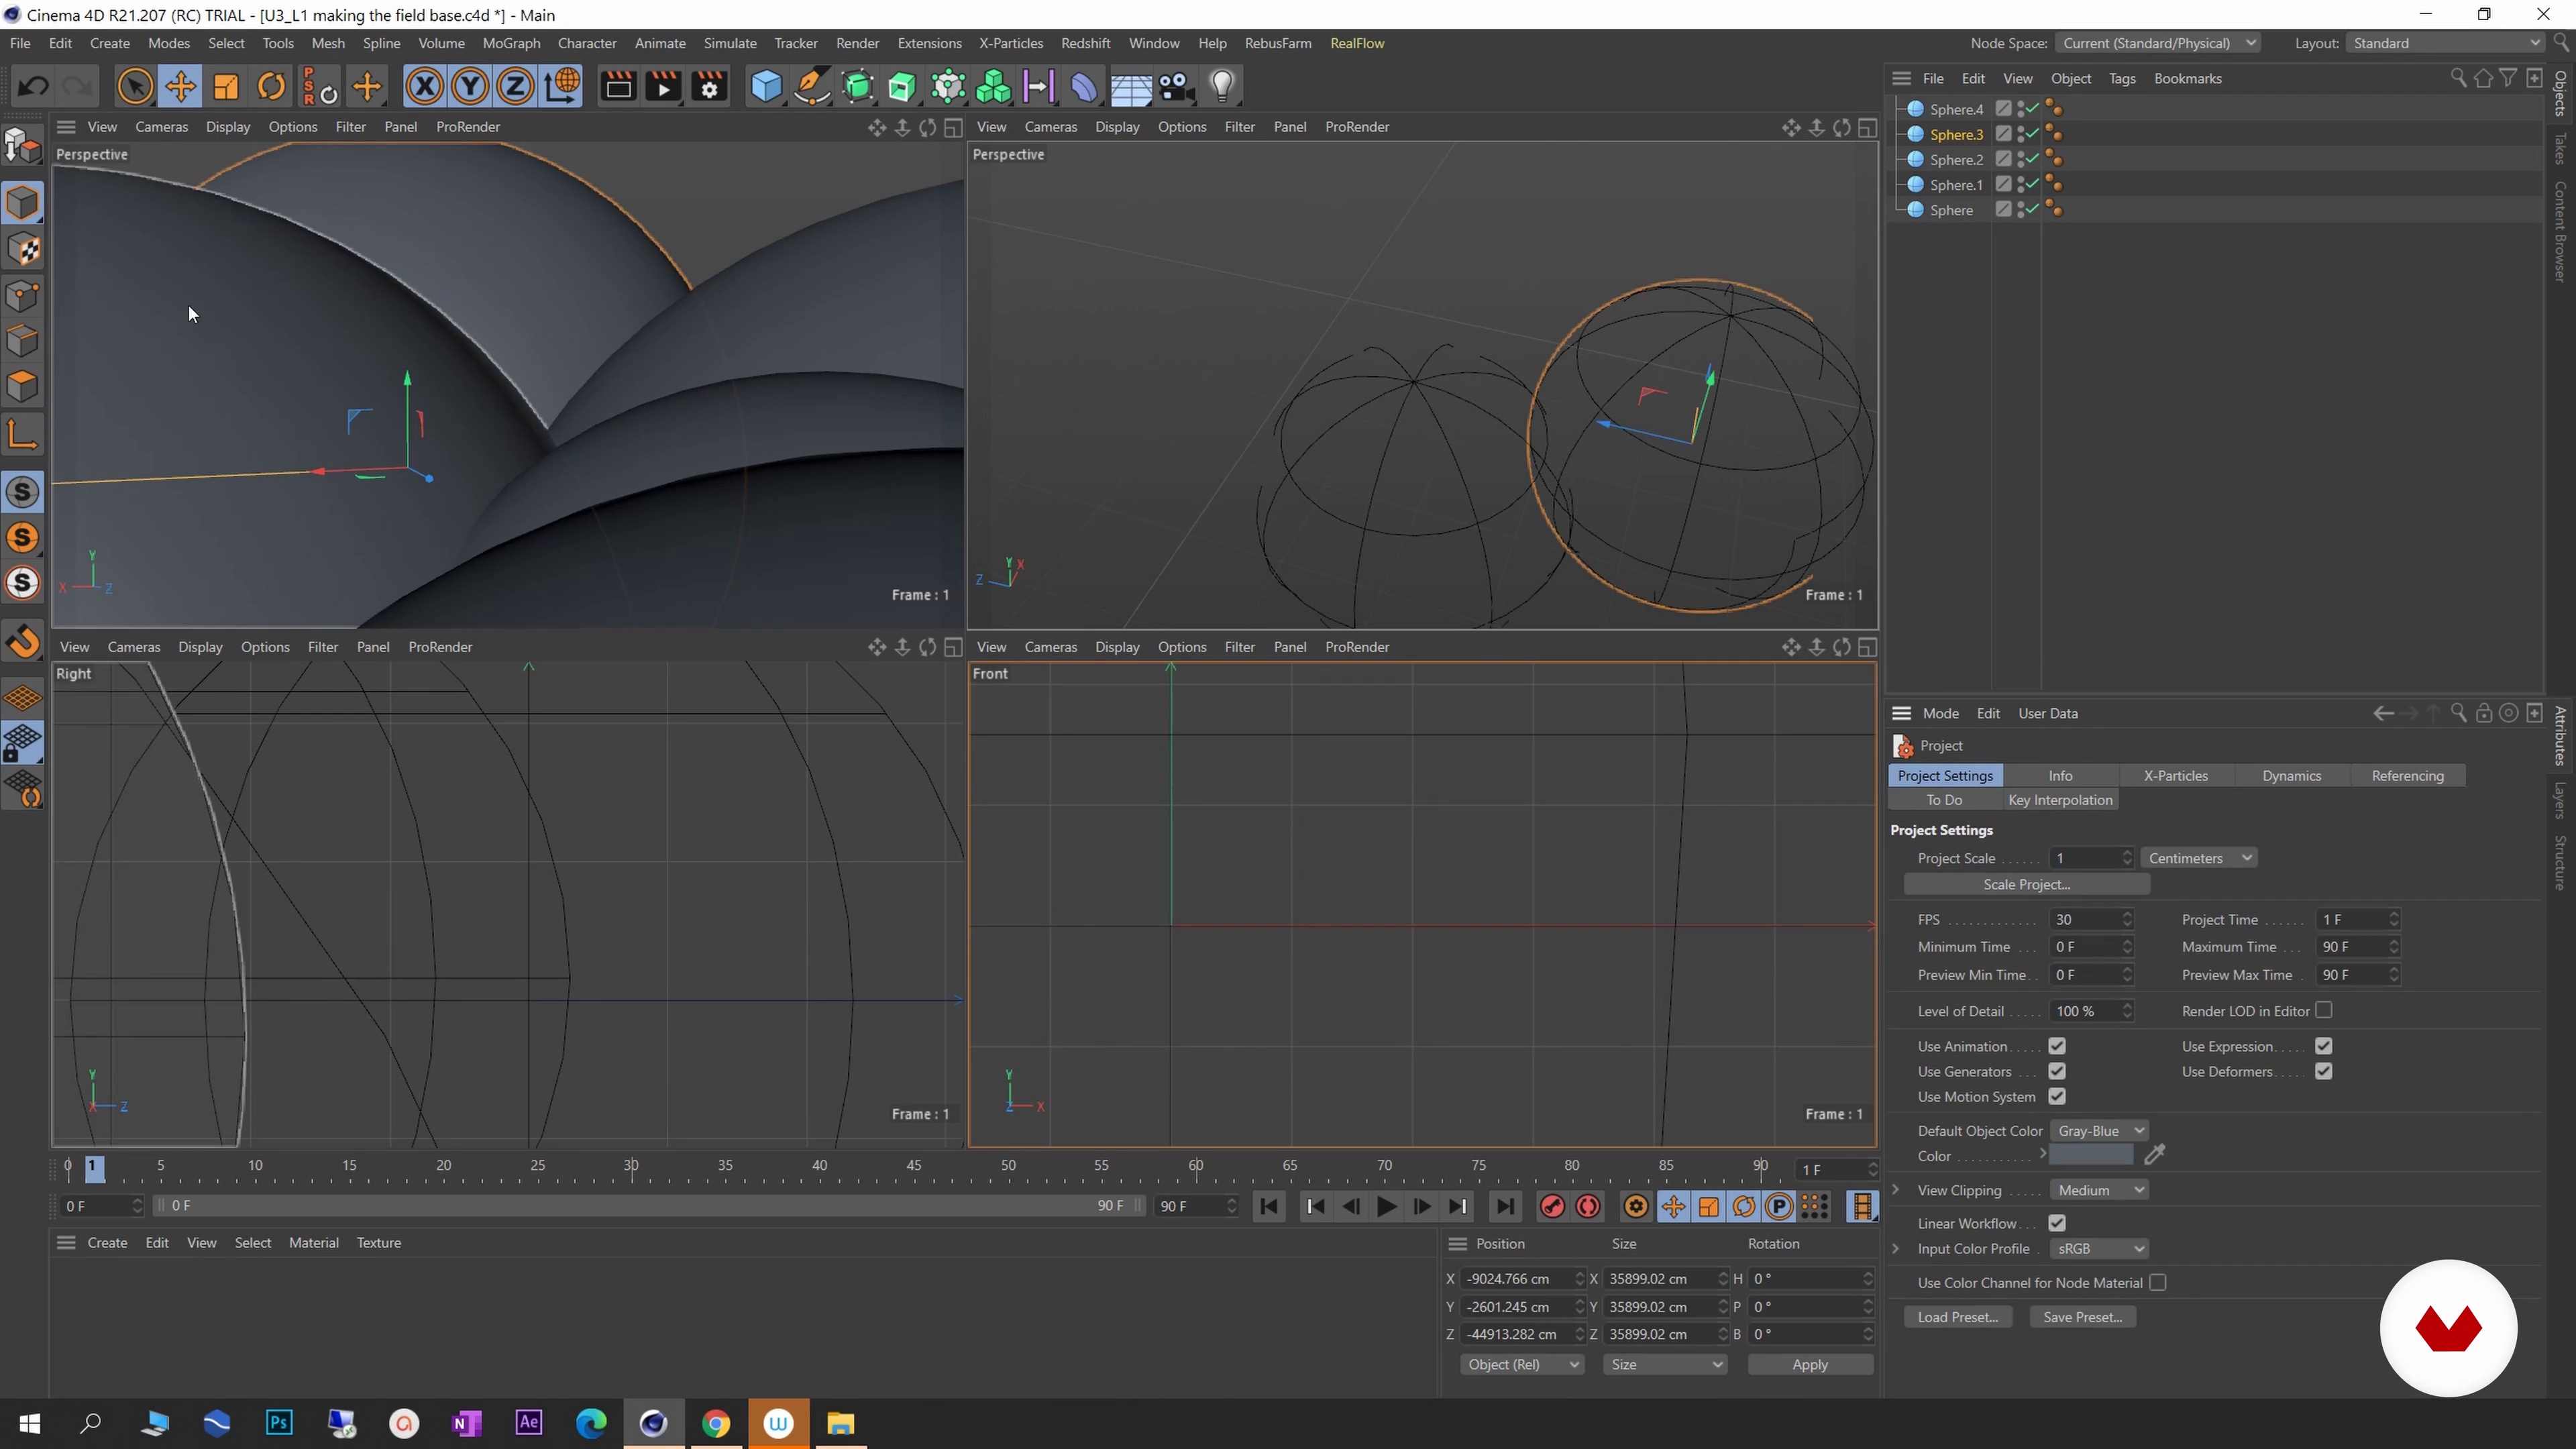Screen dimensions: 2576x1449
Task: Switch to Texture mode in left sidebar
Action: point(23,250)
